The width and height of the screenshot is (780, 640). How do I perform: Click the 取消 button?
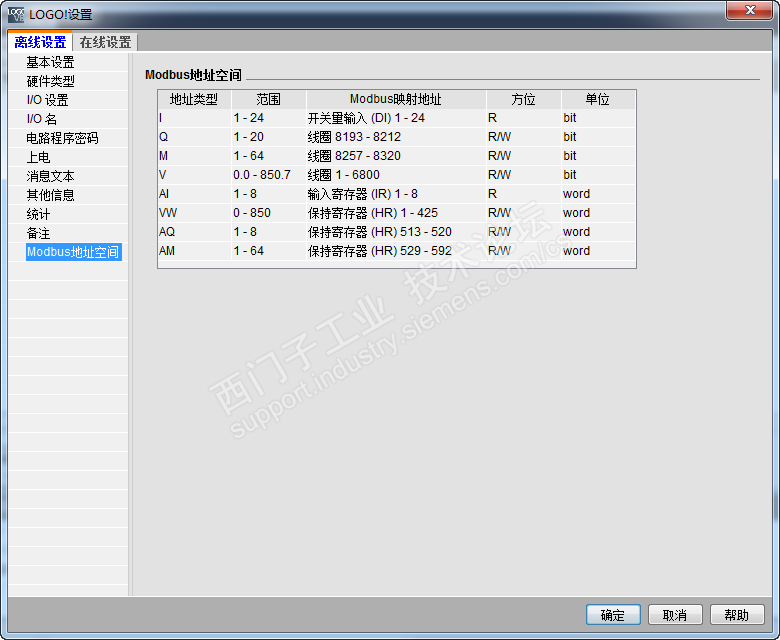pyautogui.click(x=675, y=615)
